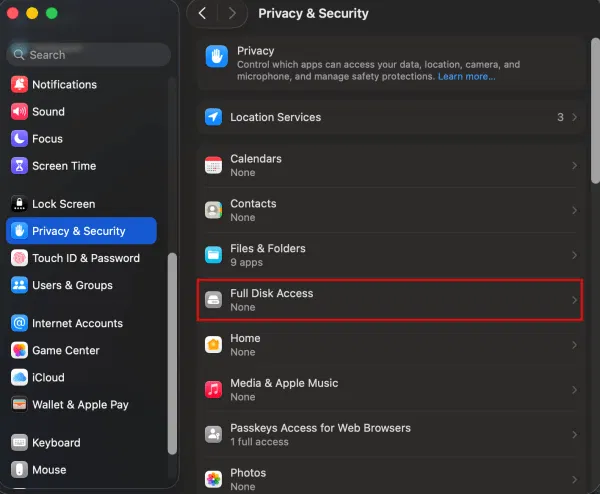The height and width of the screenshot is (494, 600).
Task: Expand Full Disk Access chevron
Action: coord(574,300)
